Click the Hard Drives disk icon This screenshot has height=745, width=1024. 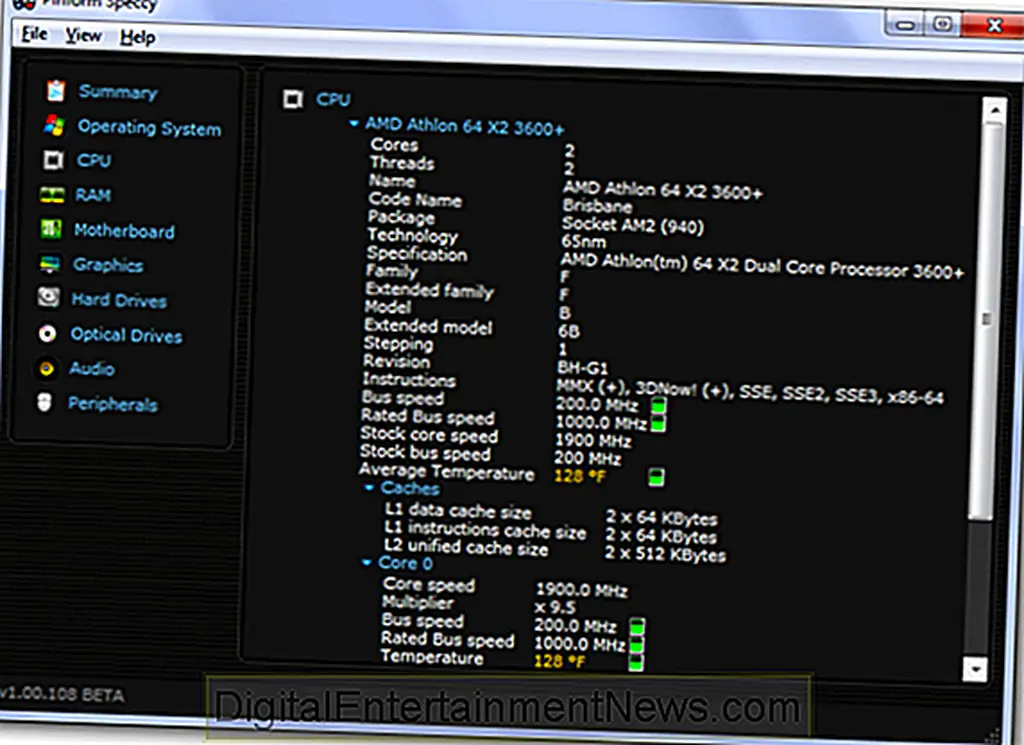48,298
